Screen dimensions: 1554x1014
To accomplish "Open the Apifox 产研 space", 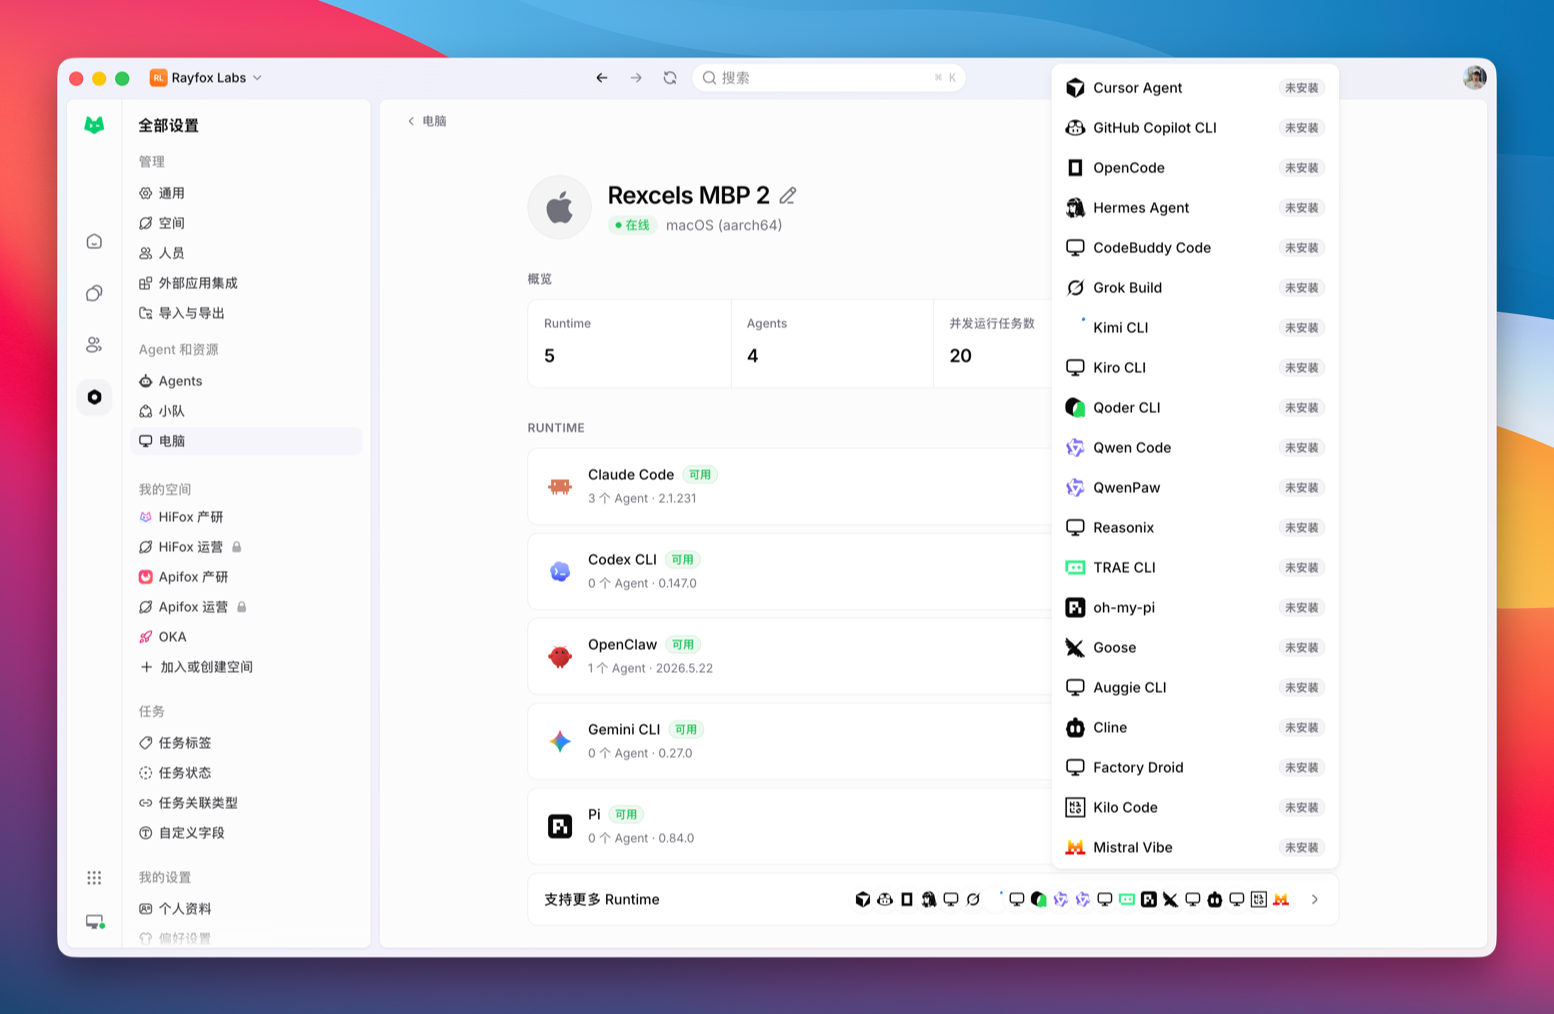I will [x=246, y=577].
